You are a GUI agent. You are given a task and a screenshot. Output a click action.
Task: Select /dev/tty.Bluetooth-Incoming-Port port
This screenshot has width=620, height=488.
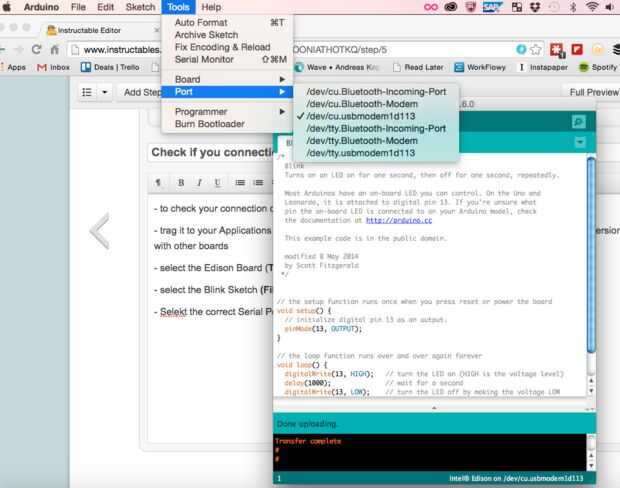[x=376, y=129]
